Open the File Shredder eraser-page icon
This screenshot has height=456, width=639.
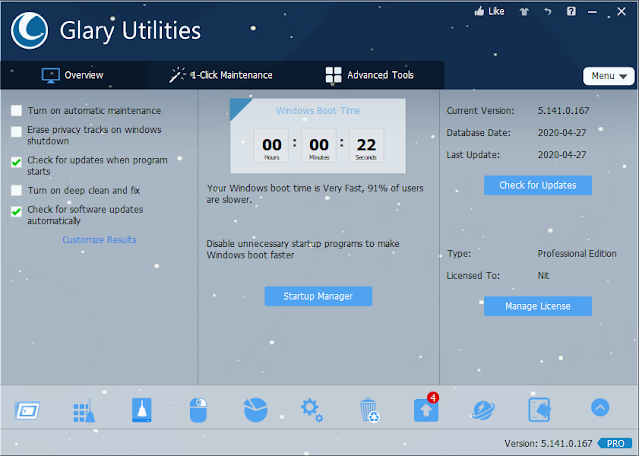[x=540, y=410]
